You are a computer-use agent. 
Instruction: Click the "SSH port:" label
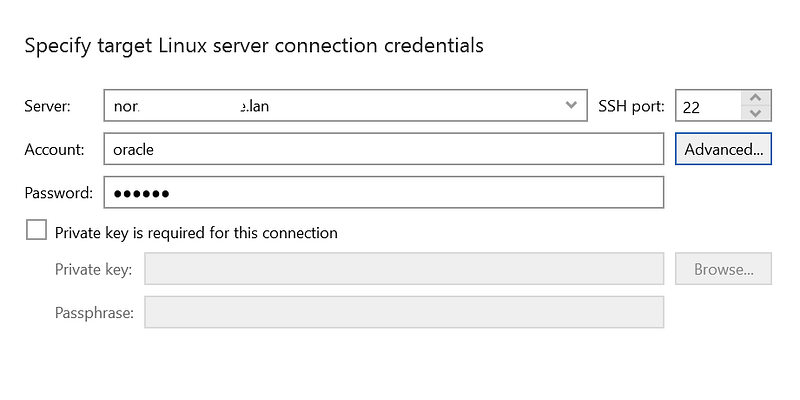(631, 106)
